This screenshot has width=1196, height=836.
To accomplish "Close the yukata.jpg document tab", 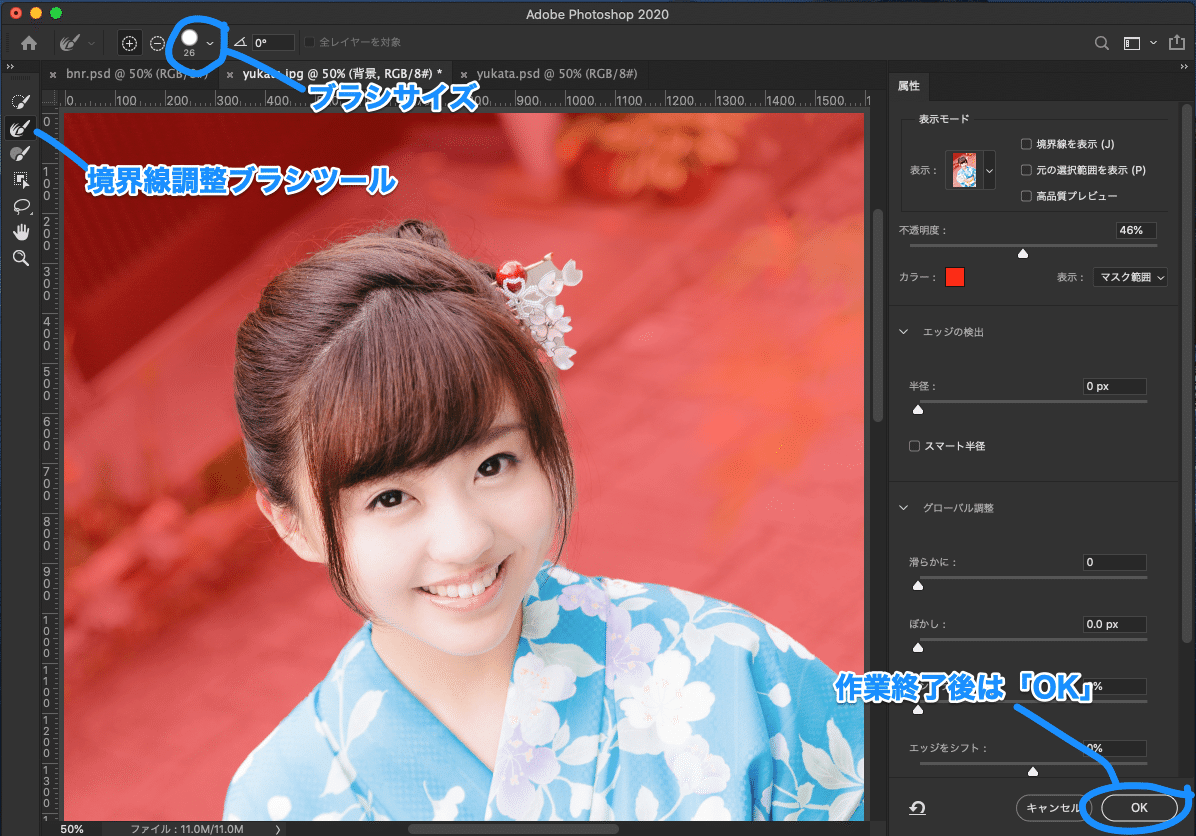I will pyautogui.click(x=230, y=75).
